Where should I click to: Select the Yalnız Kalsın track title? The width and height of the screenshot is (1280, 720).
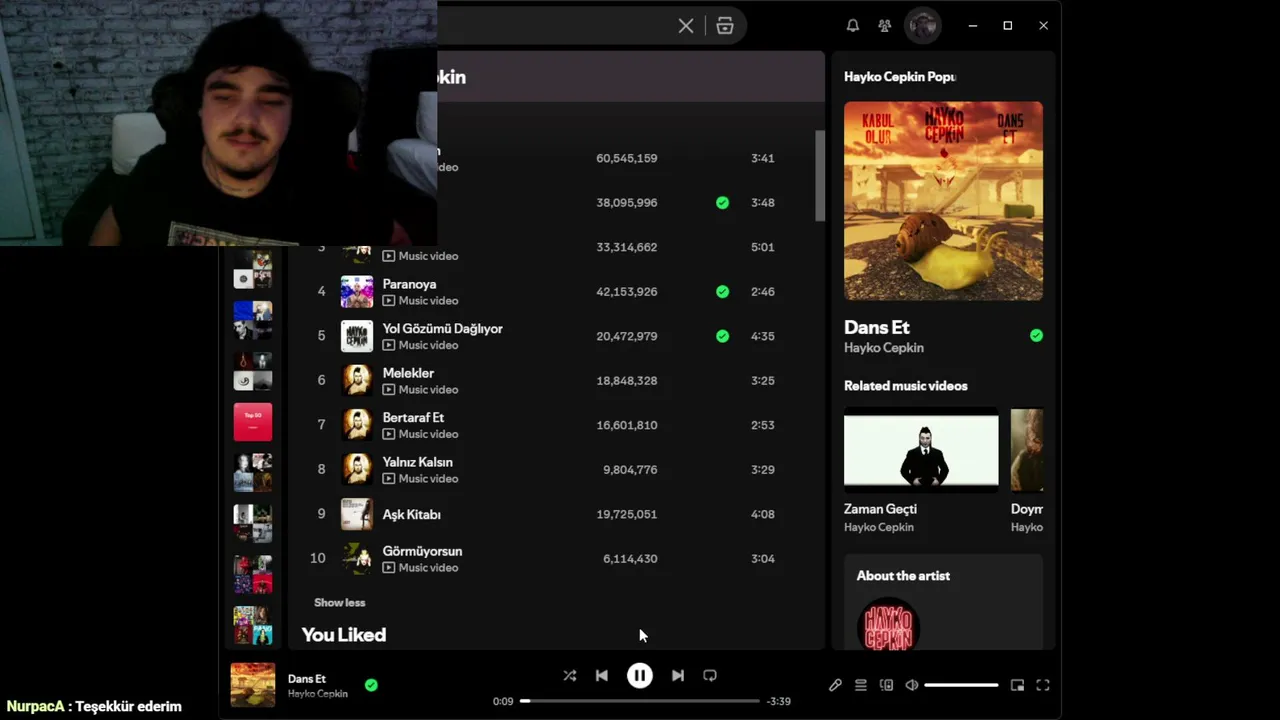coord(417,462)
